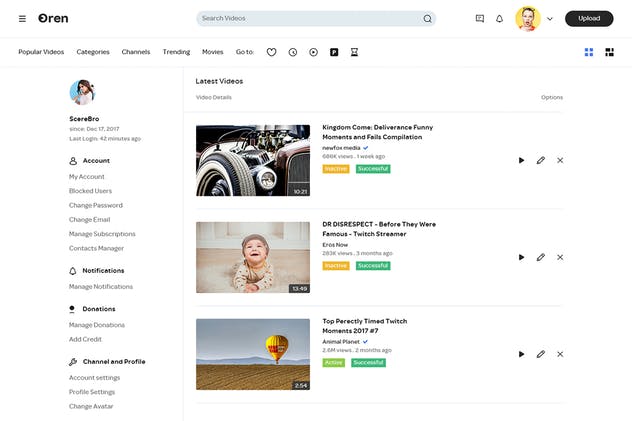Visit Eros Now channel
The width and height of the screenshot is (632, 421).
pos(335,245)
